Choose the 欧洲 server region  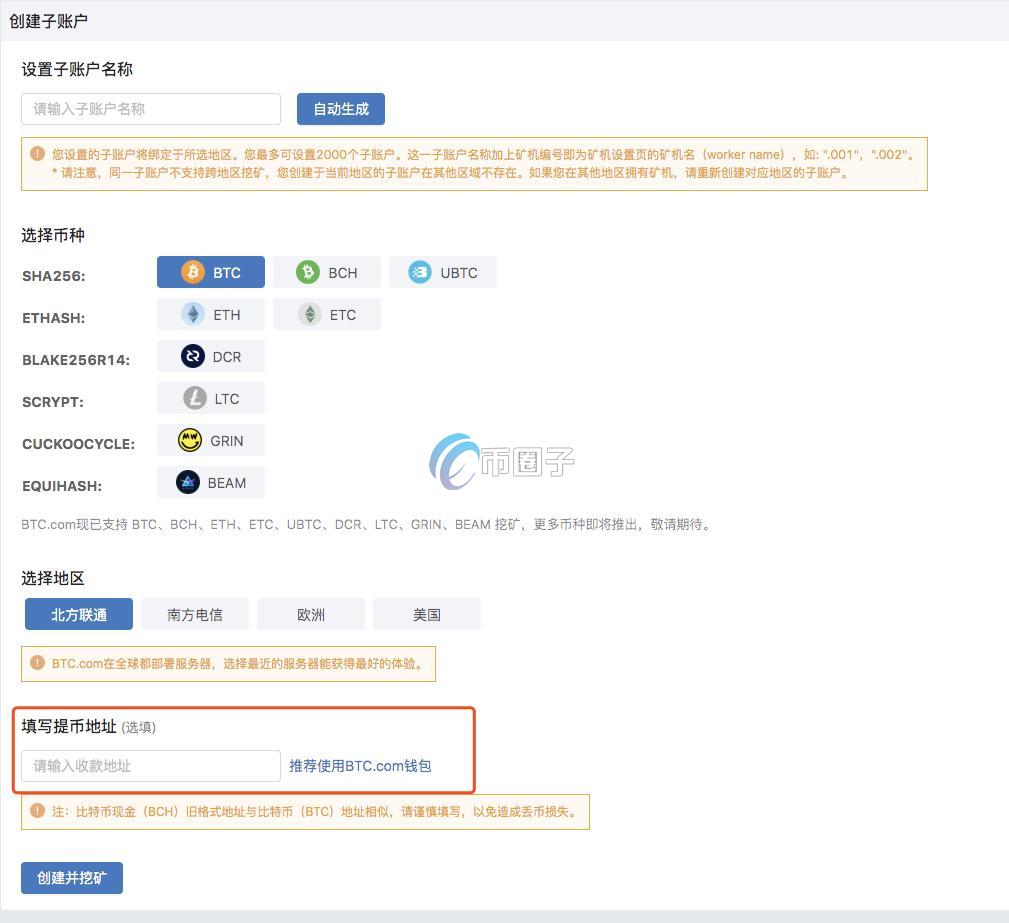pos(310,614)
